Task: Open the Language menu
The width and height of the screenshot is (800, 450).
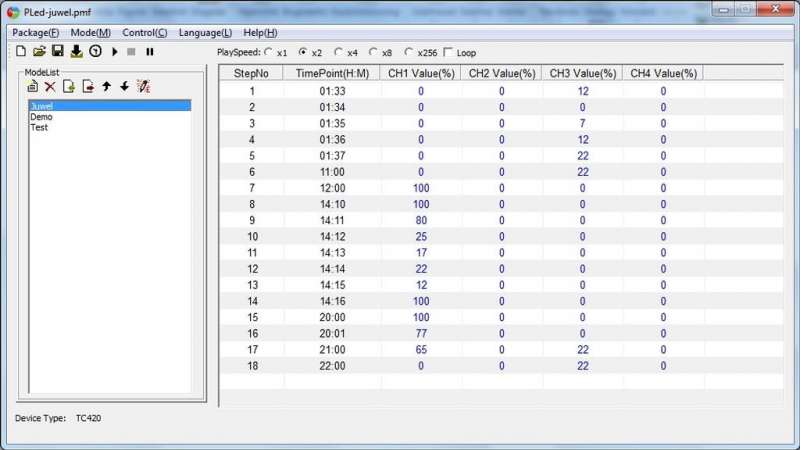Action: click(205, 32)
